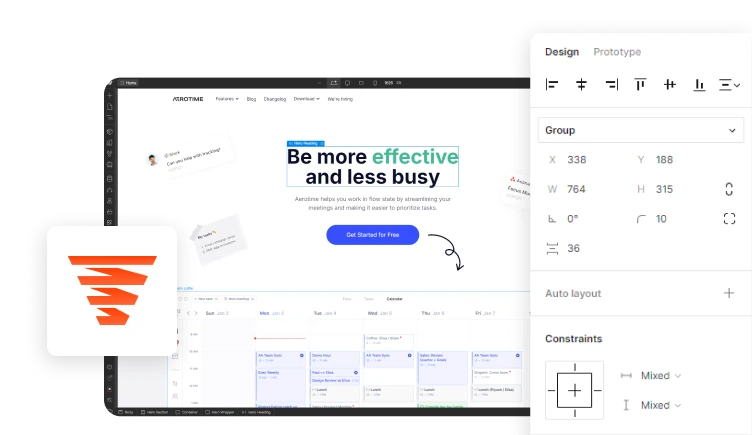Open horizontal constraint Mixed dropdown
The height and width of the screenshot is (435, 752).
[660, 376]
